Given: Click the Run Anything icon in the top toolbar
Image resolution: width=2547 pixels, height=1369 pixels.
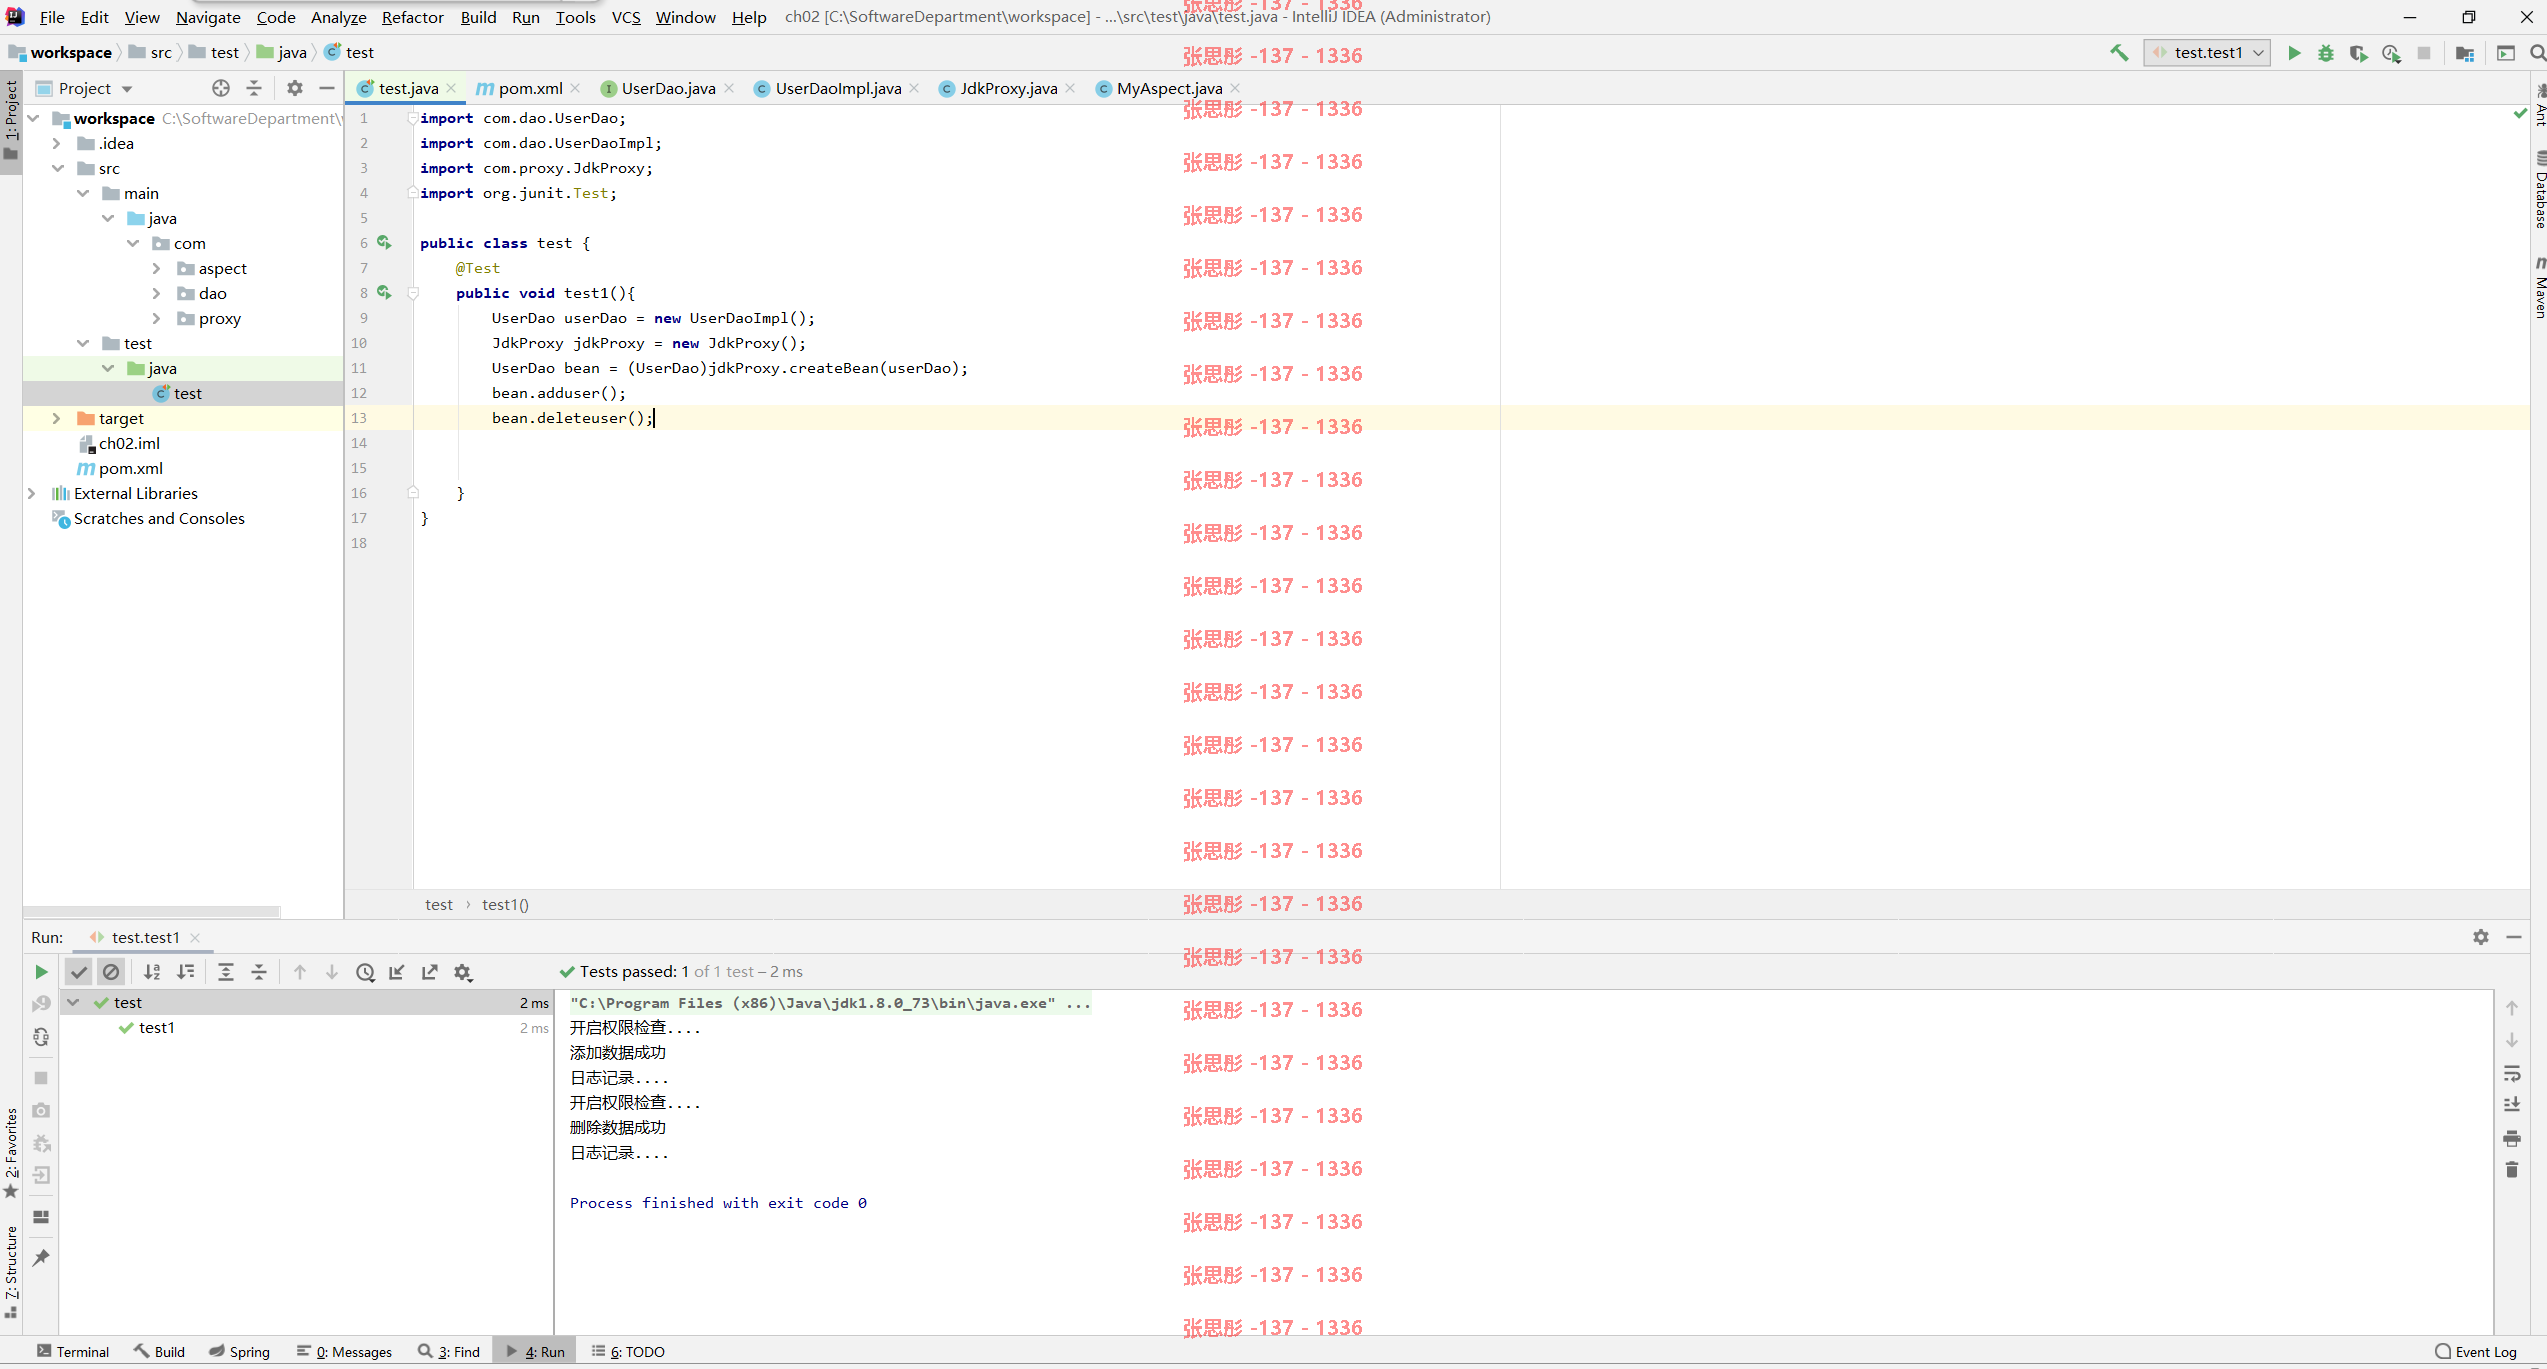Looking at the screenshot, I should click(2506, 53).
